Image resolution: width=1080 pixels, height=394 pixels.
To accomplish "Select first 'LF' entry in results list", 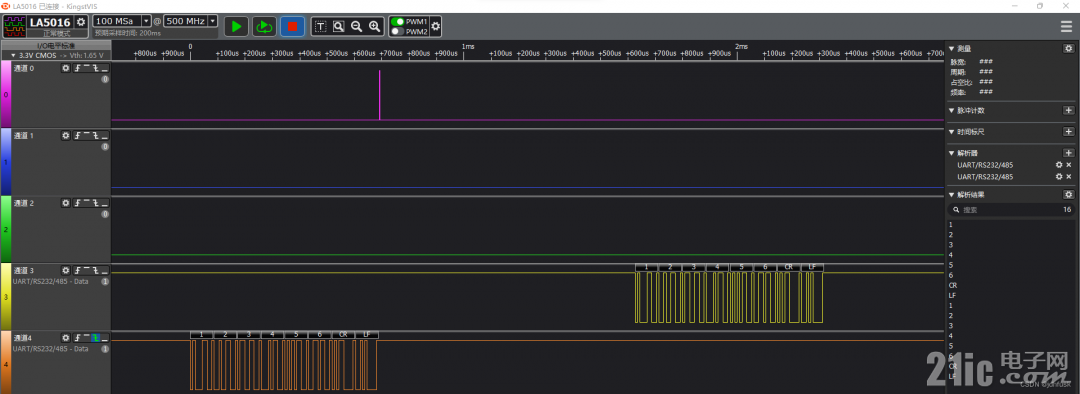I will tap(952, 296).
